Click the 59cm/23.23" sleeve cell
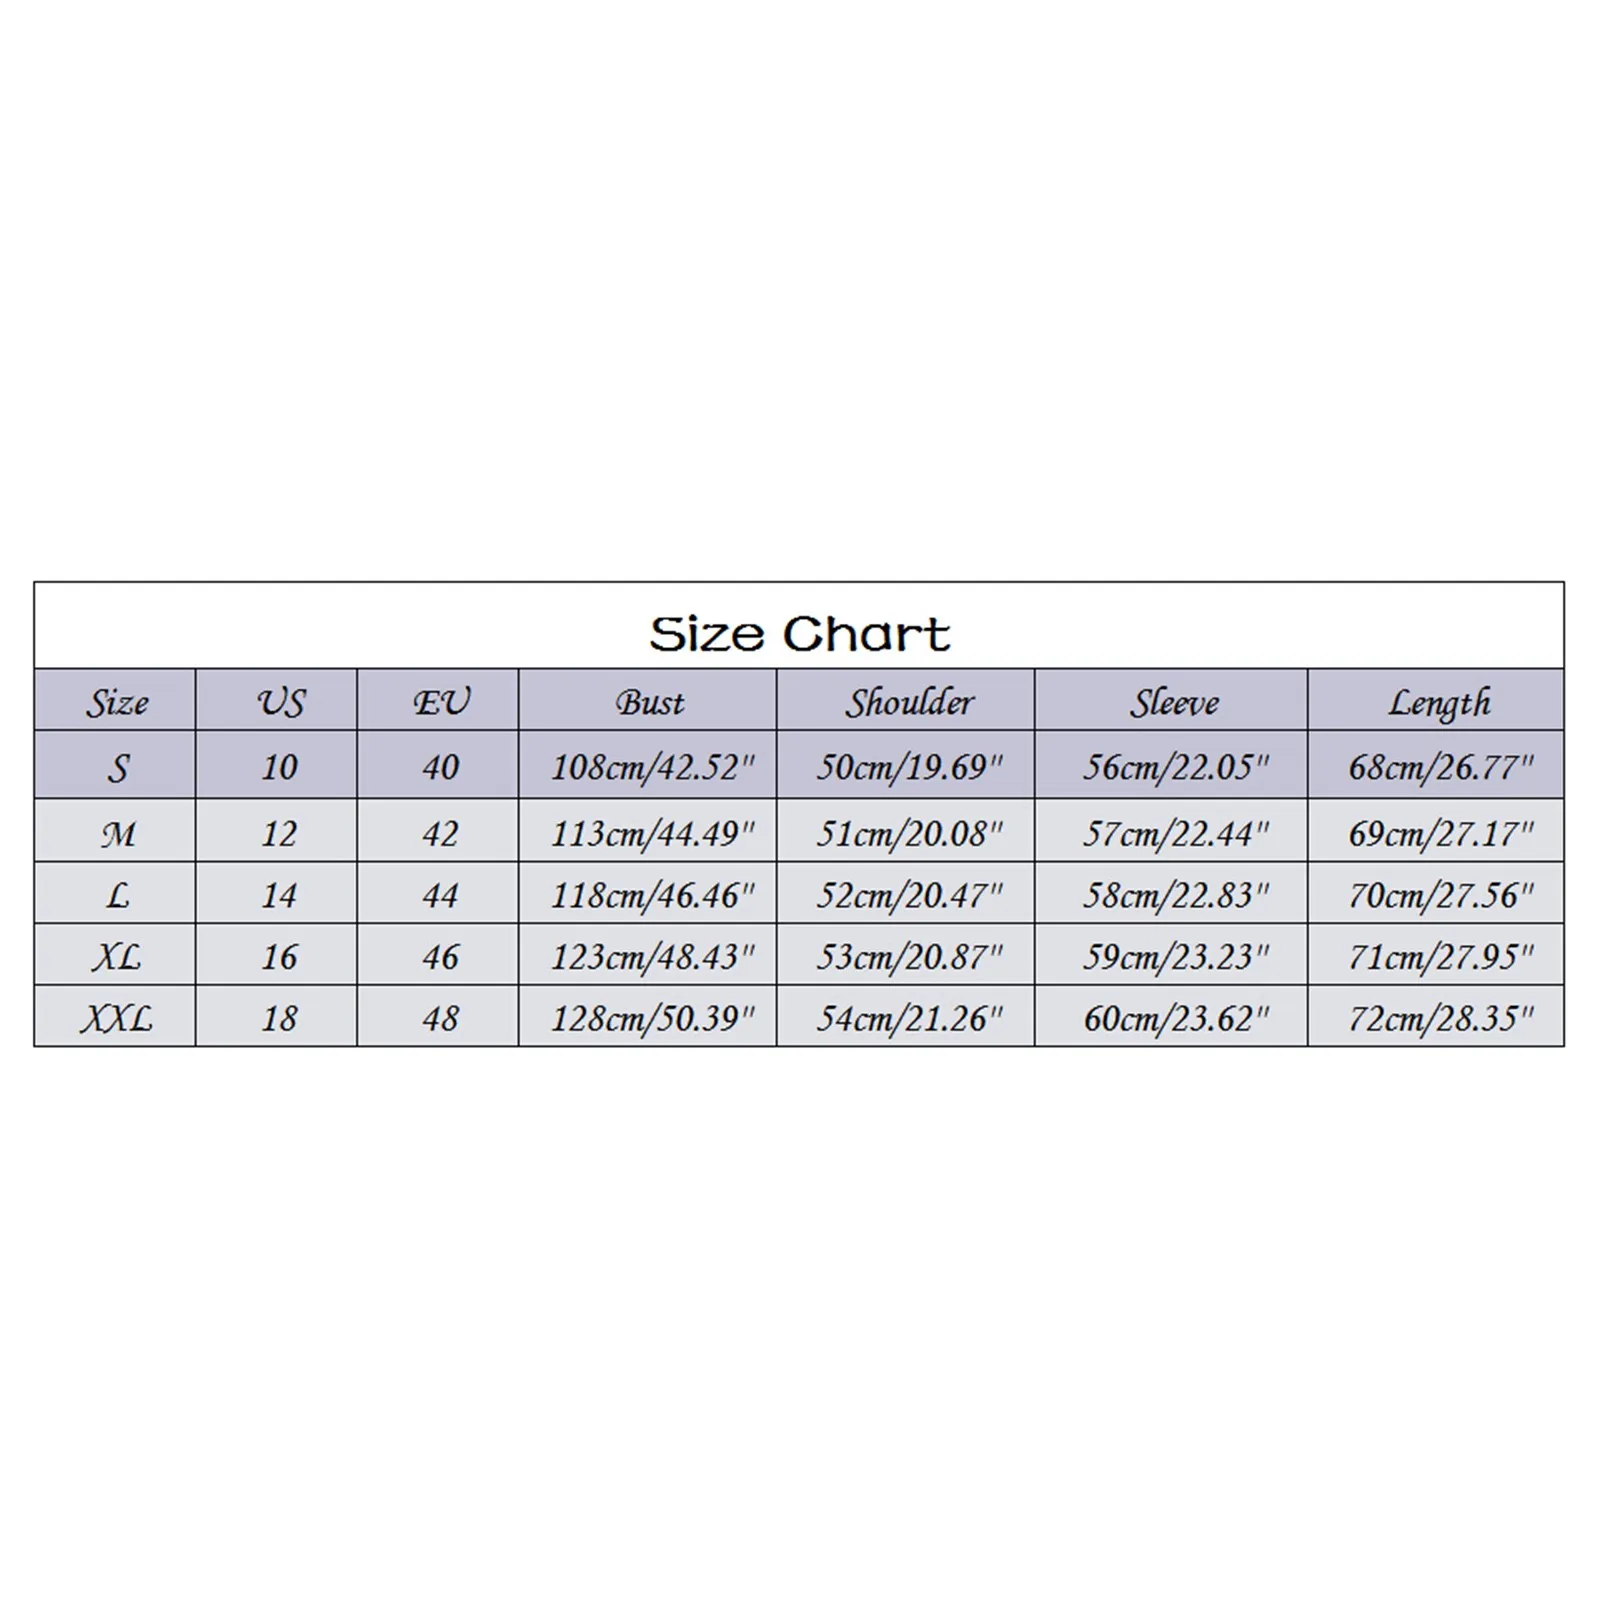This screenshot has width=1600, height=1600. pyautogui.click(x=1175, y=957)
